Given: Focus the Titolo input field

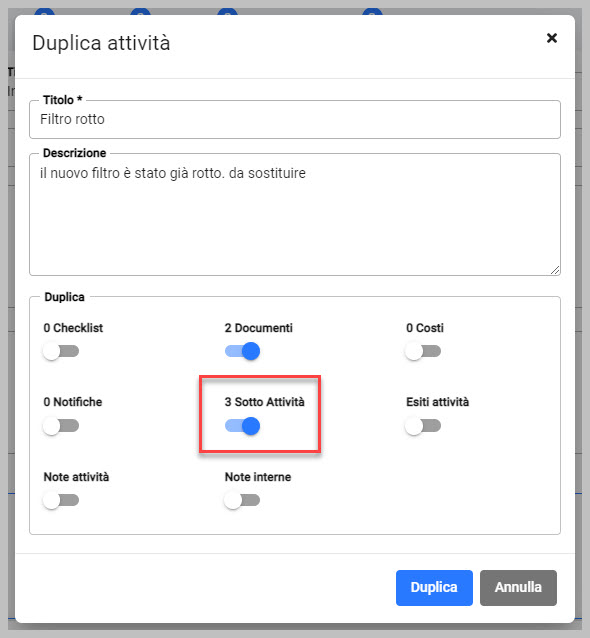Looking at the screenshot, I should (x=295, y=120).
